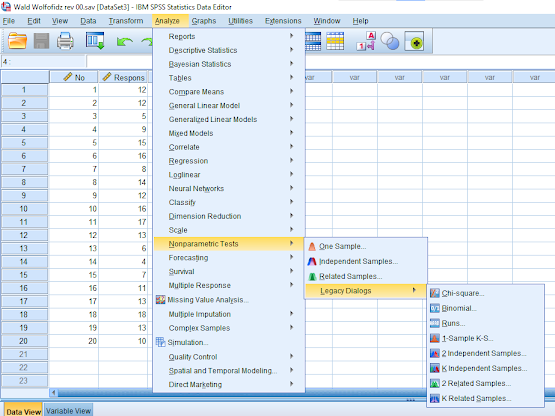The image size is (555, 416).
Task: Open the Edit menu
Action: [34, 21]
